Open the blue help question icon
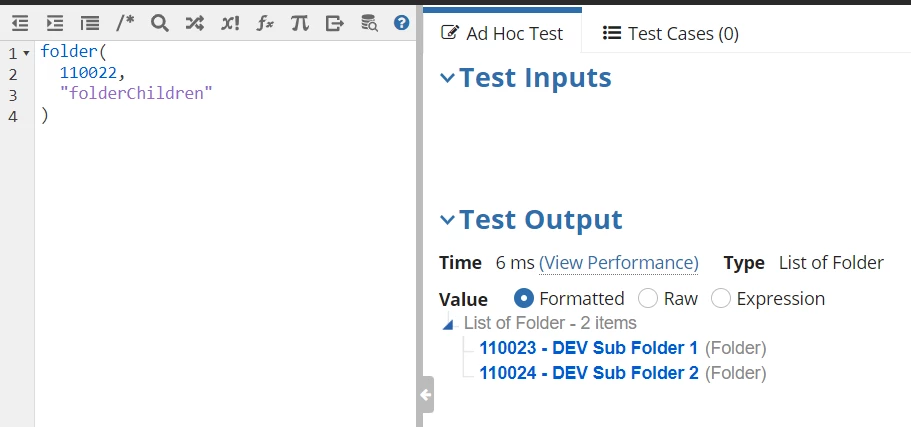911x427 pixels. (x=401, y=23)
